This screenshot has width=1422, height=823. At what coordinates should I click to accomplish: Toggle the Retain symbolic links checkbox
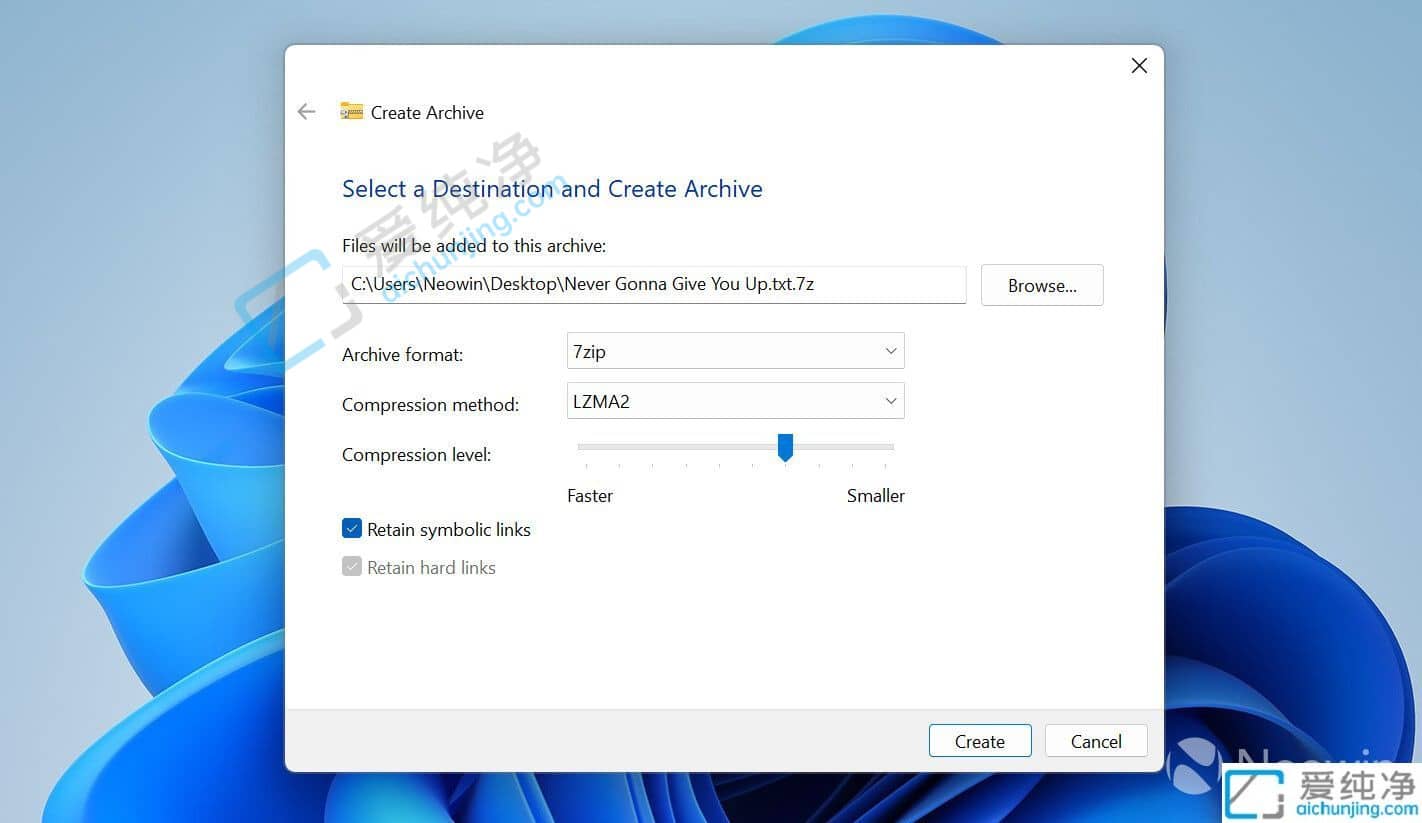click(351, 529)
